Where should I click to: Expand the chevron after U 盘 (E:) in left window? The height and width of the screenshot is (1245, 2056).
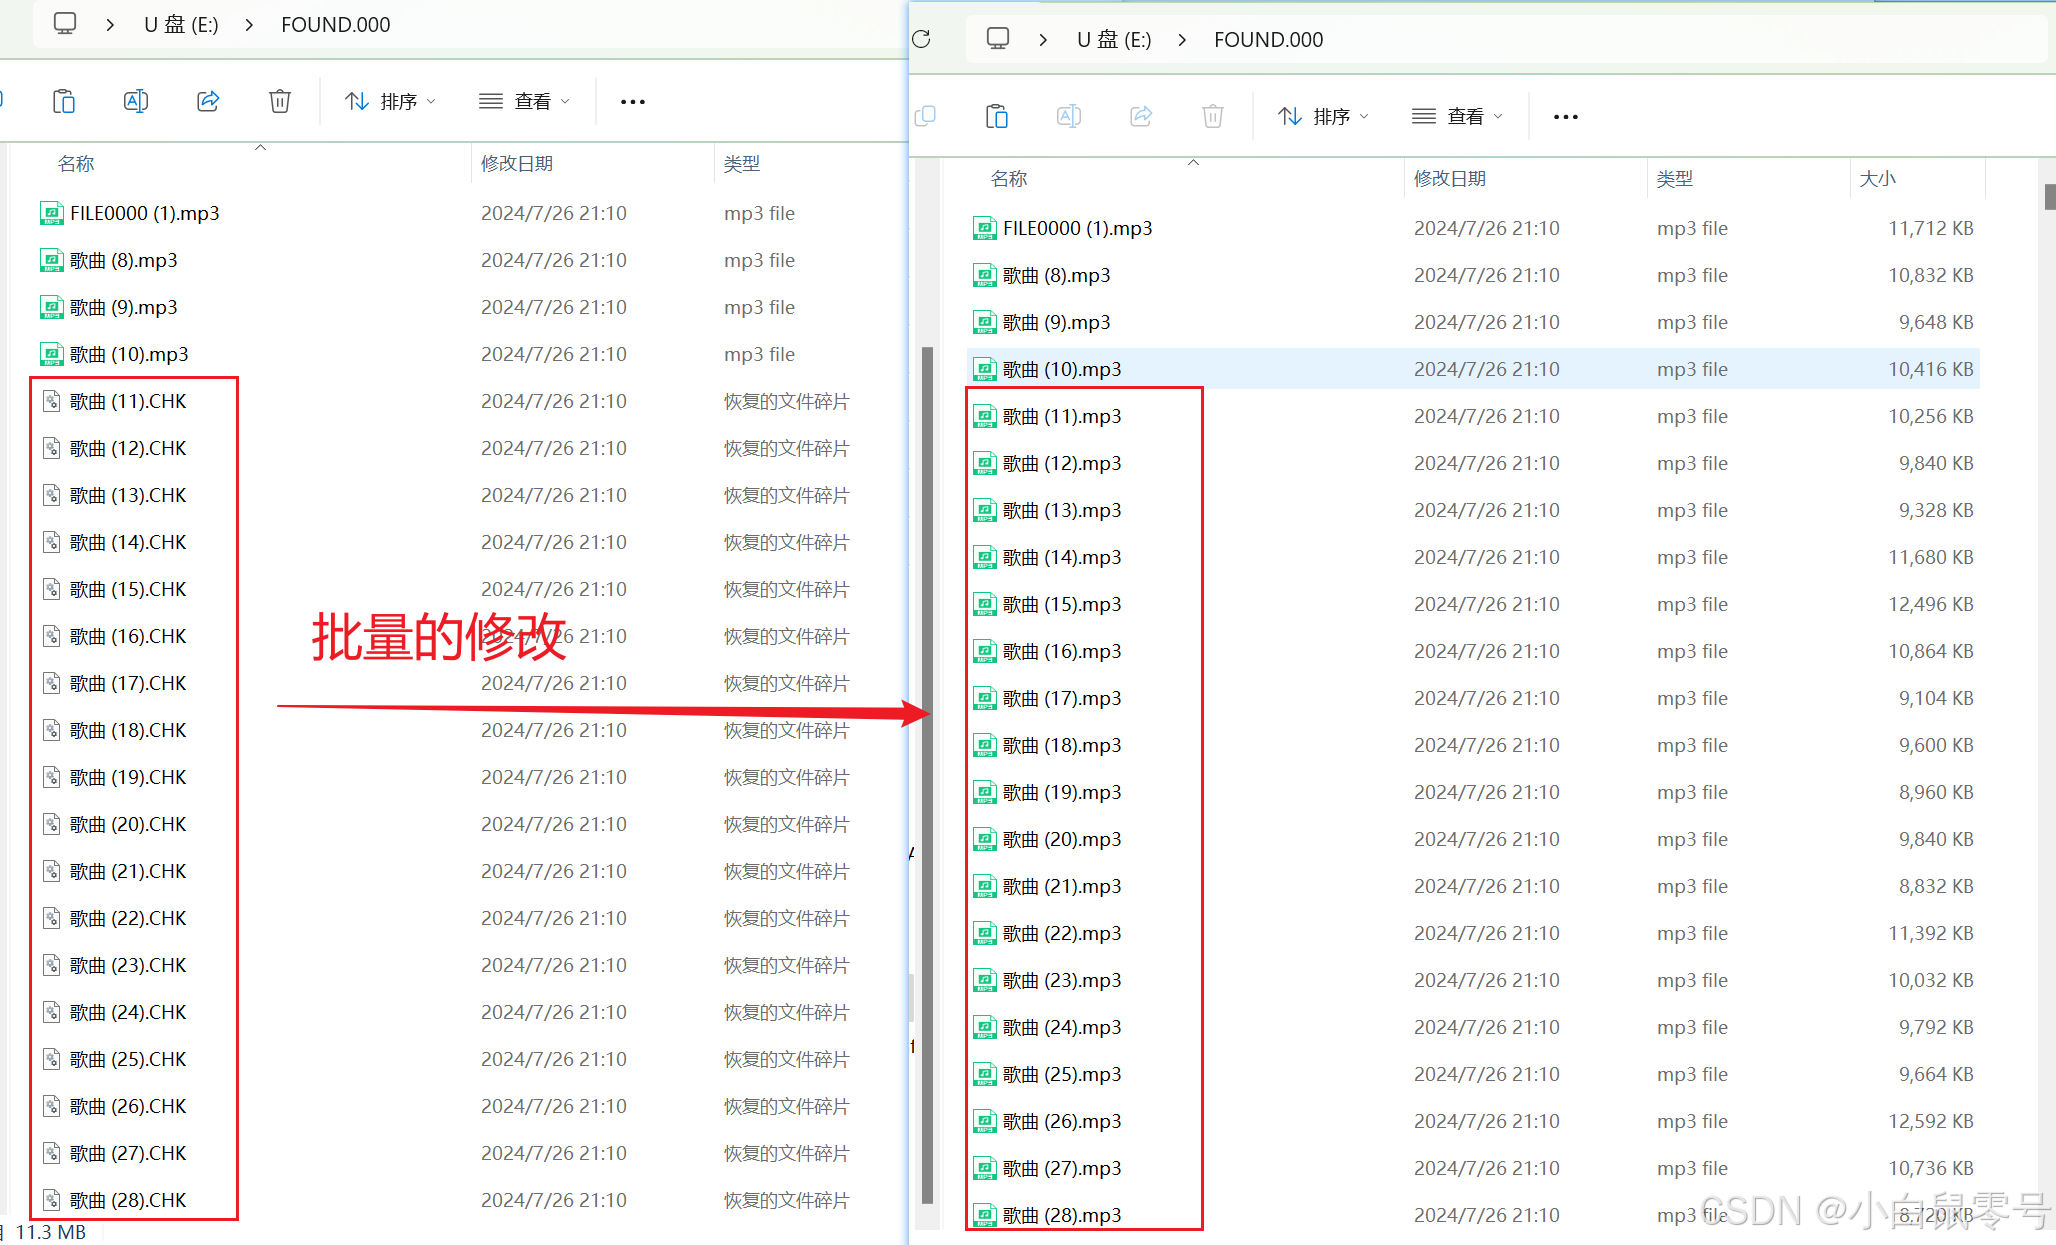tap(249, 25)
